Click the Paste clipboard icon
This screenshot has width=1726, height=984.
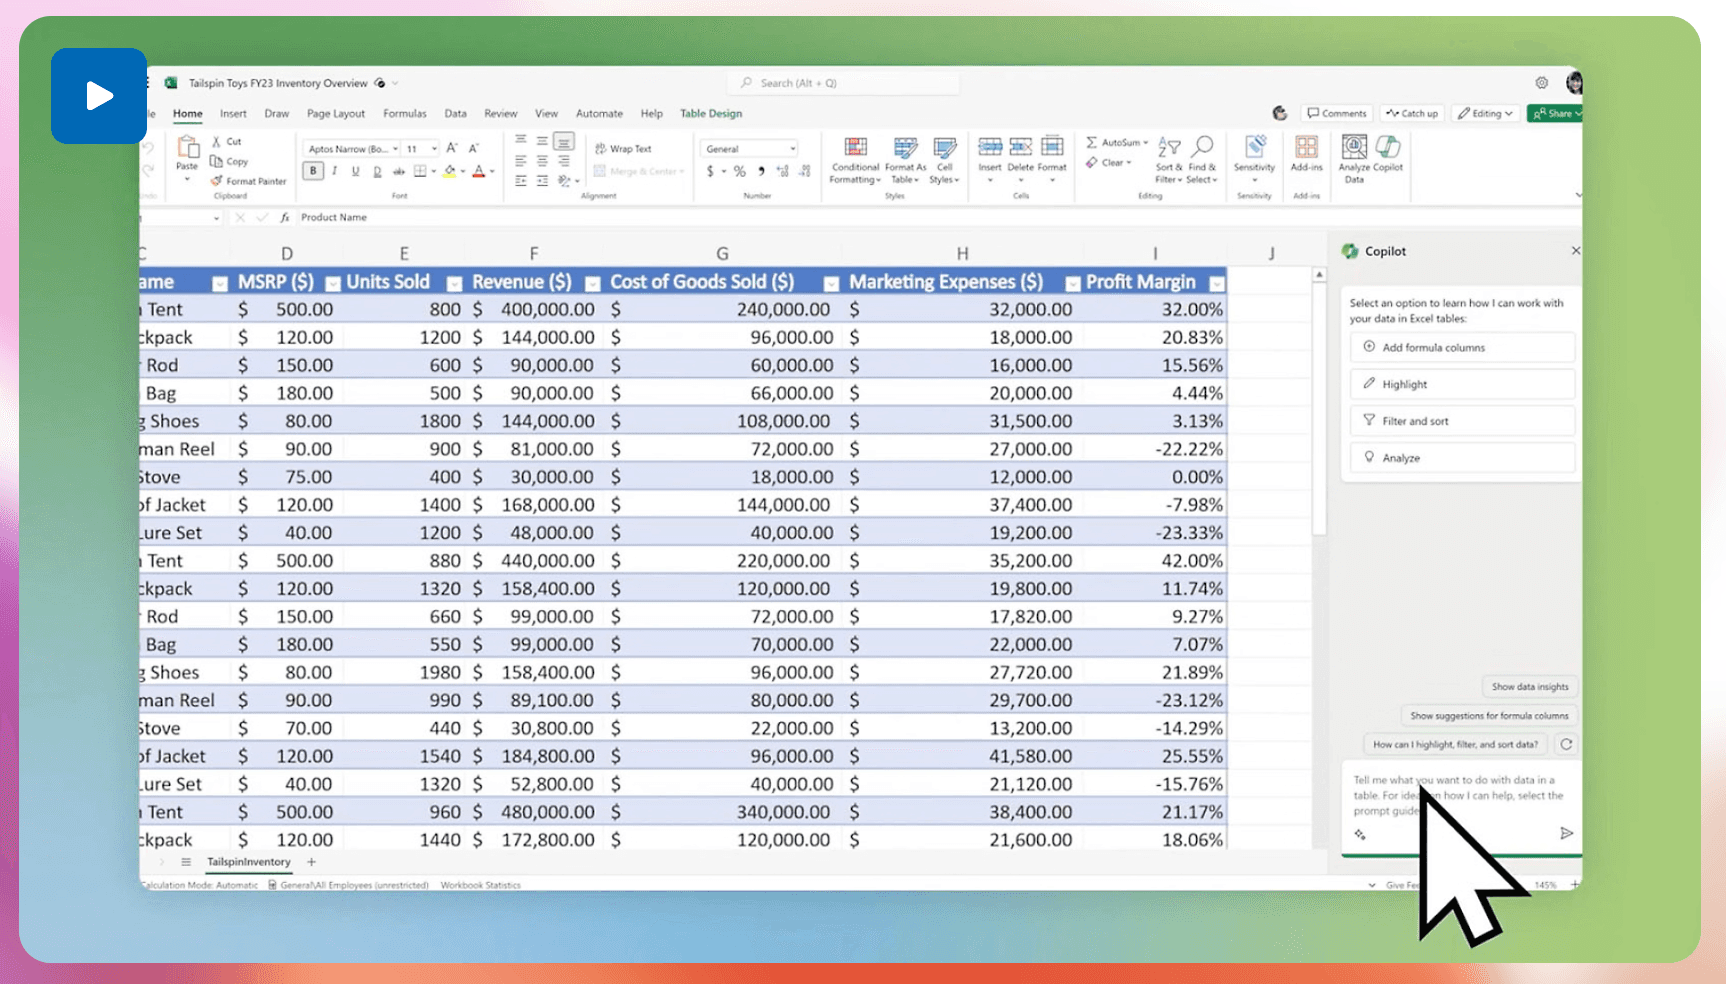pyautogui.click(x=187, y=149)
